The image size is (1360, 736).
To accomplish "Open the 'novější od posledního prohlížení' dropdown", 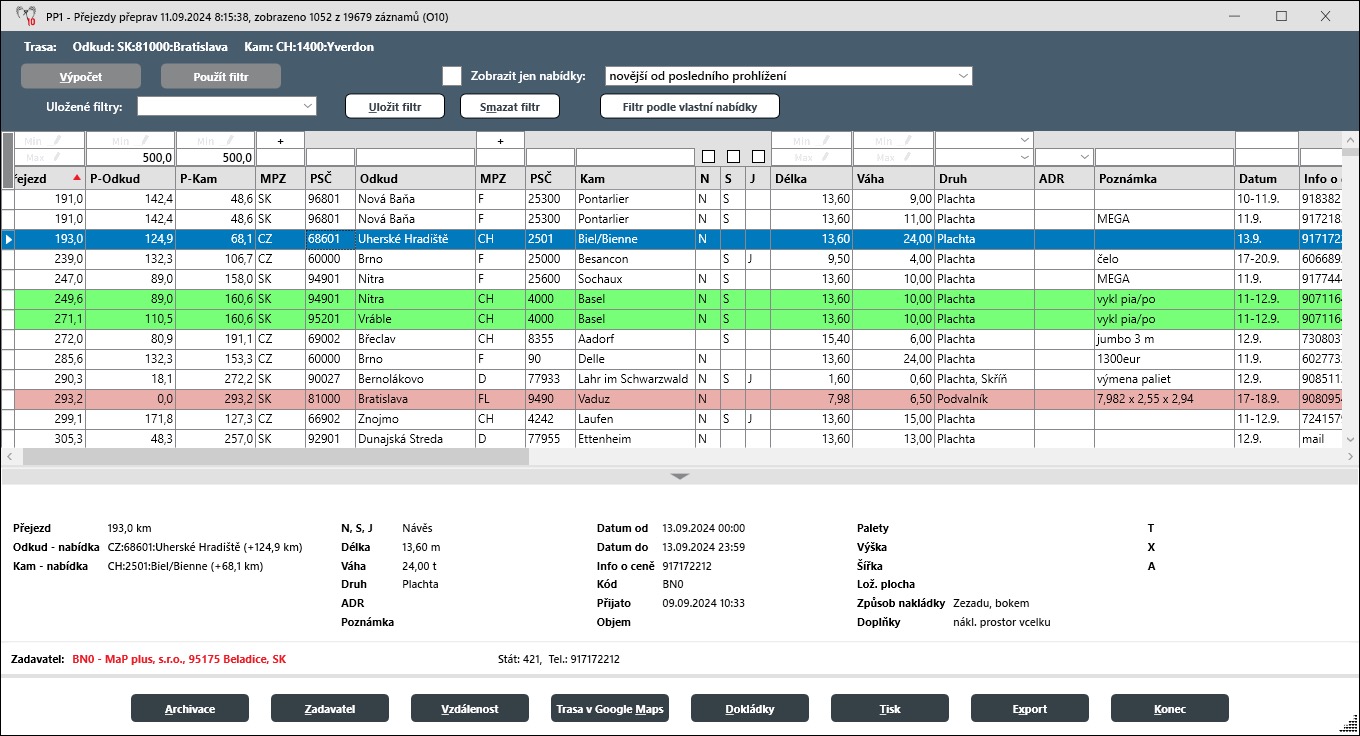I will click(x=962, y=76).
